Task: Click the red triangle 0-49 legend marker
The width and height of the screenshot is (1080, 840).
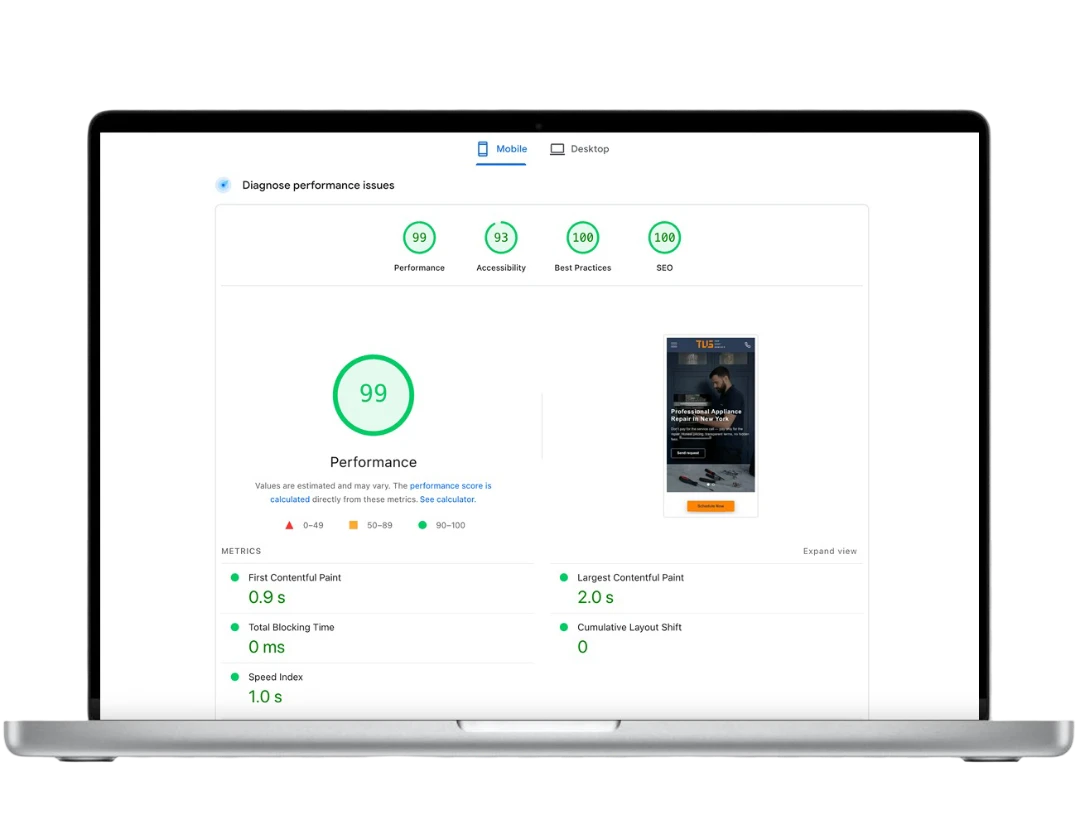Action: pos(289,524)
